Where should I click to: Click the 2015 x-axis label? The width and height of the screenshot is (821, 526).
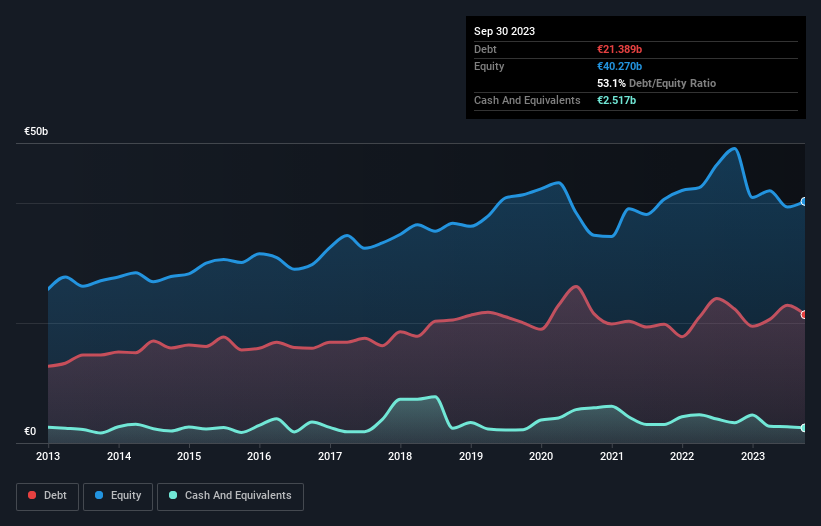[x=189, y=456]
